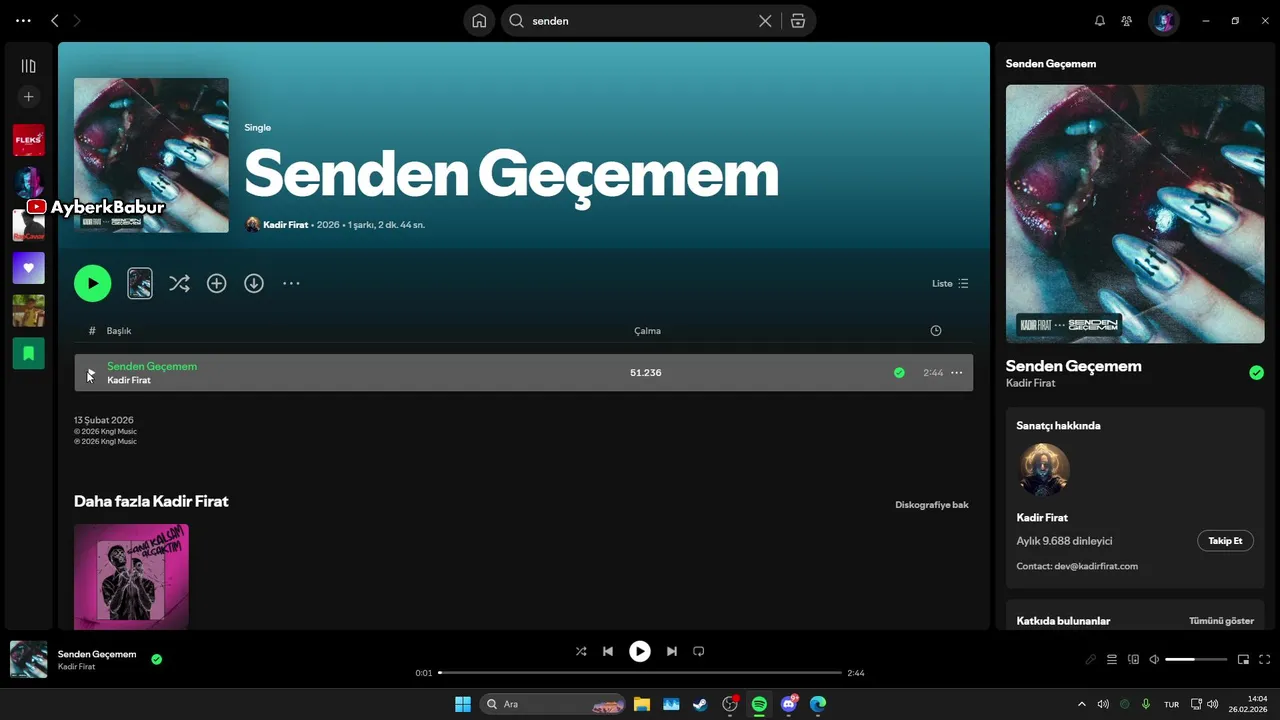Open Connect to a device icon

1133,659
